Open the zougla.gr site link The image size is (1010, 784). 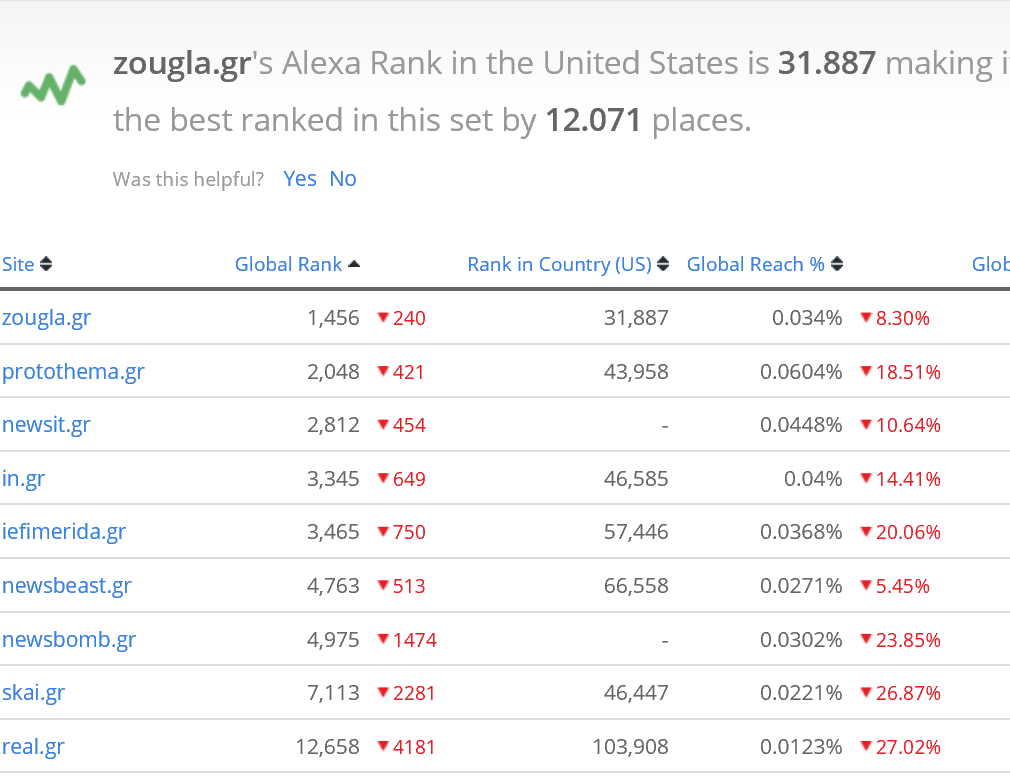pyautogui.click(x=46, y=318)
